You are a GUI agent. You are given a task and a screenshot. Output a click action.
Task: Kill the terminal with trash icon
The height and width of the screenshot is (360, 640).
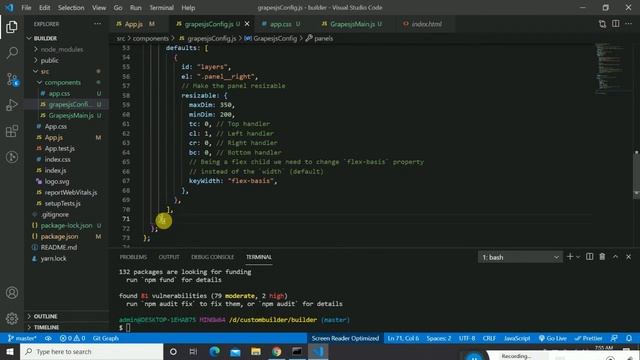pyautogui.click(x=602, y=257)
